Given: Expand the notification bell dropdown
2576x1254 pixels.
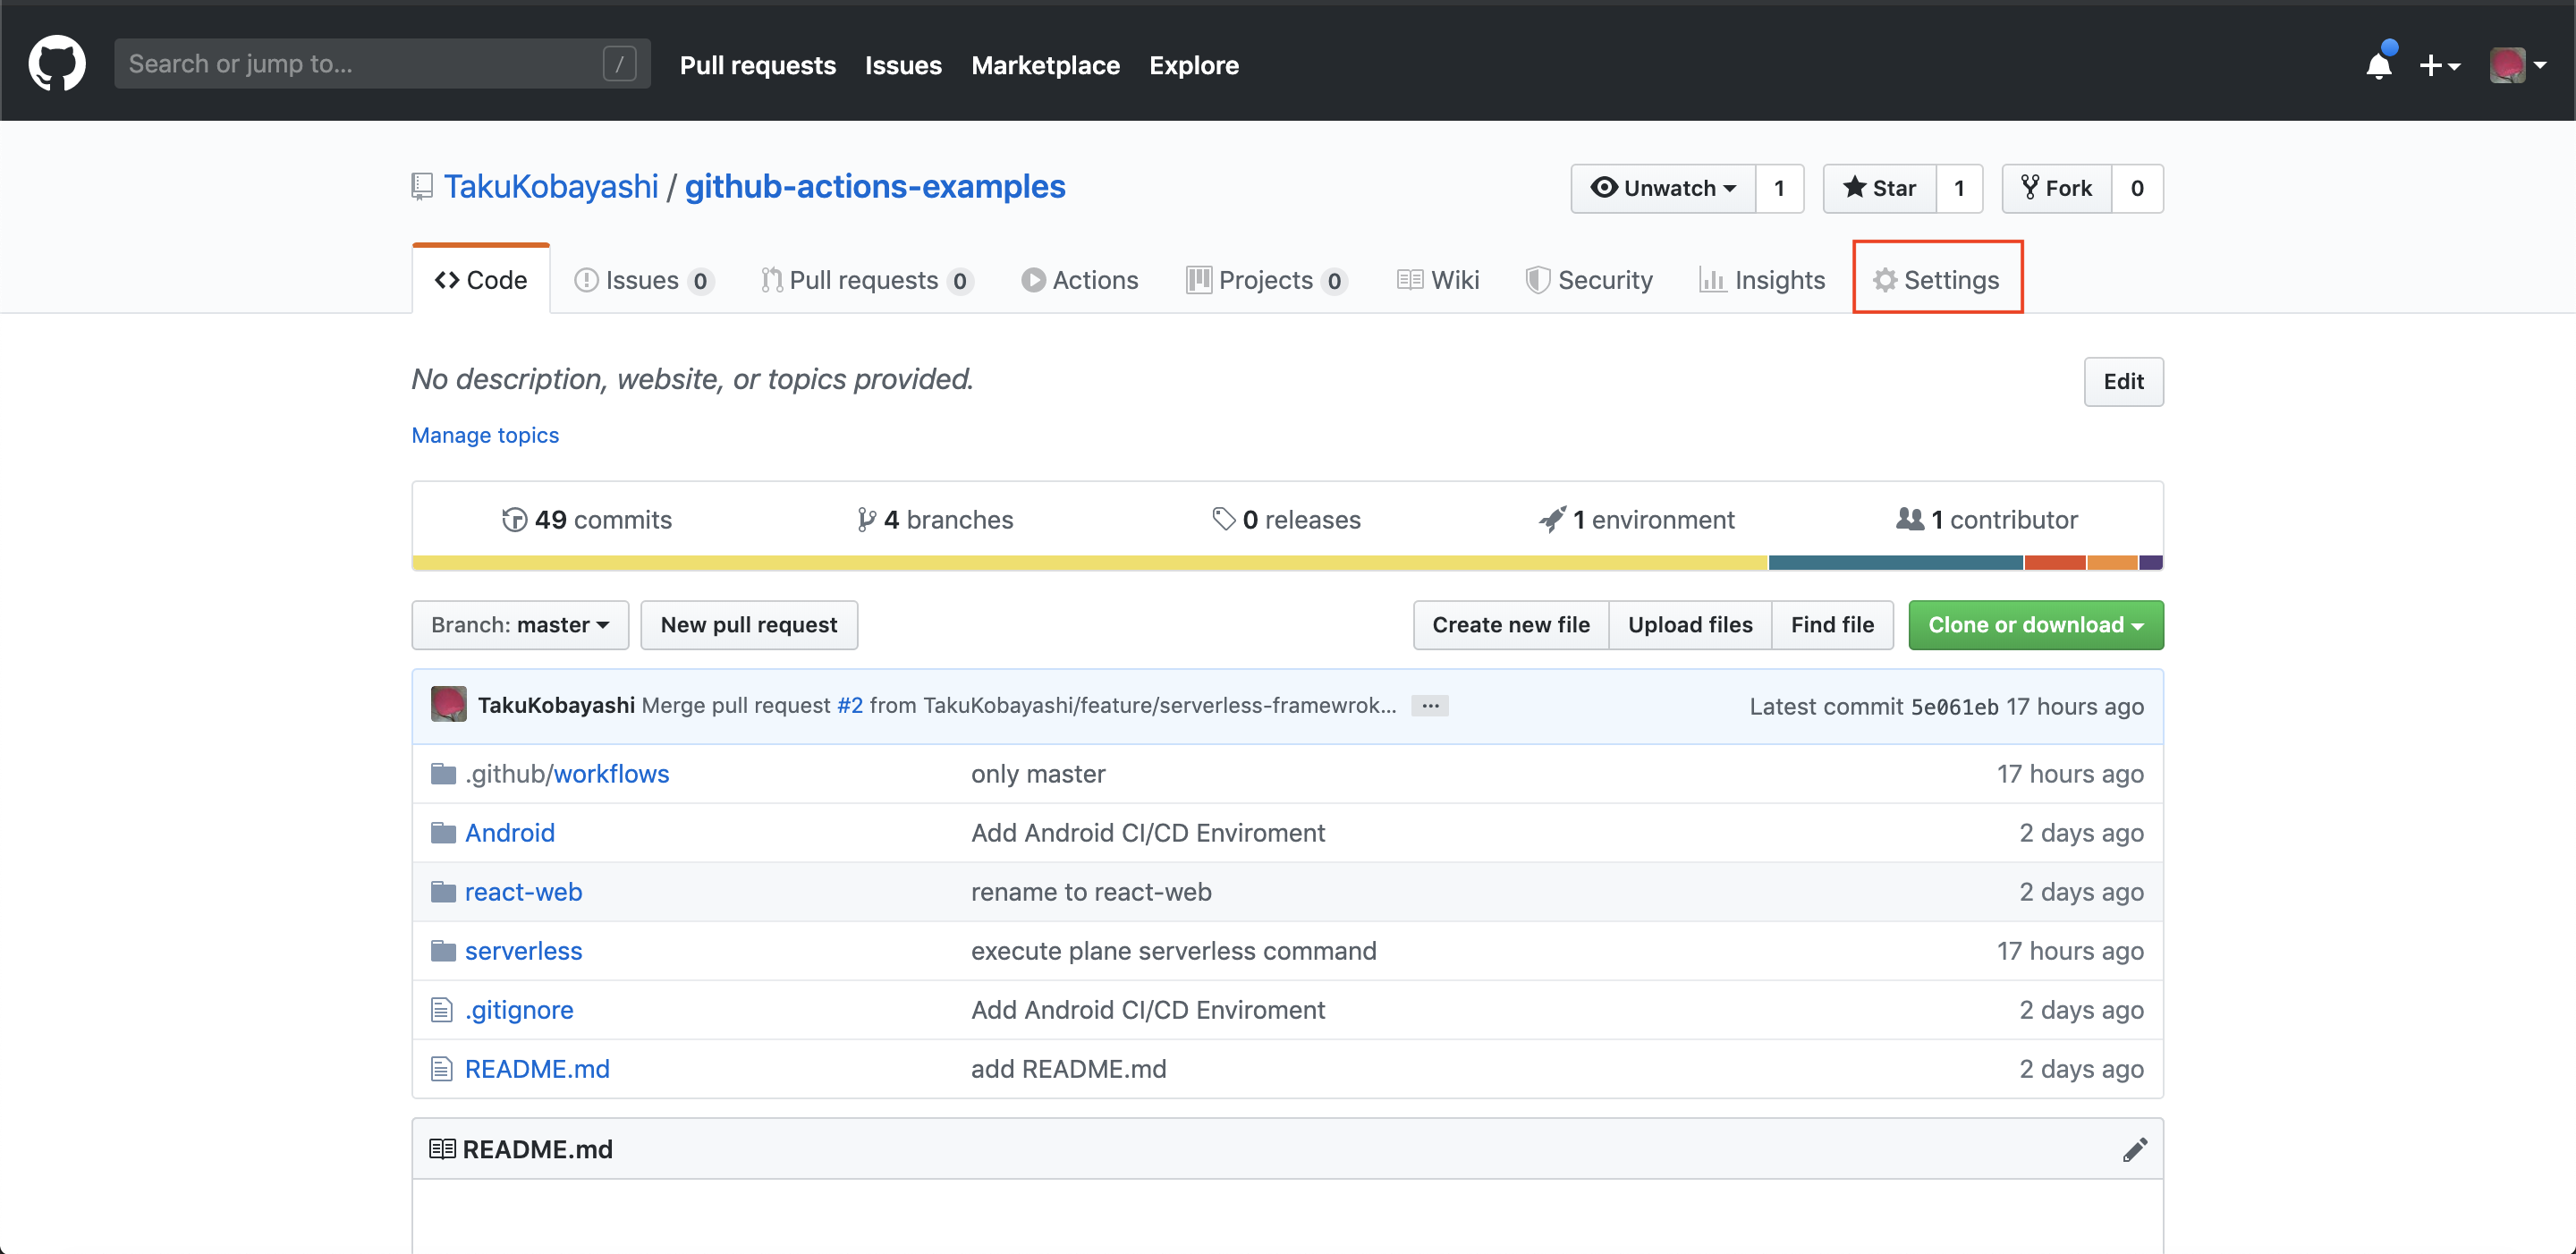Looking at the screenshot, I should click(2377, 65).
